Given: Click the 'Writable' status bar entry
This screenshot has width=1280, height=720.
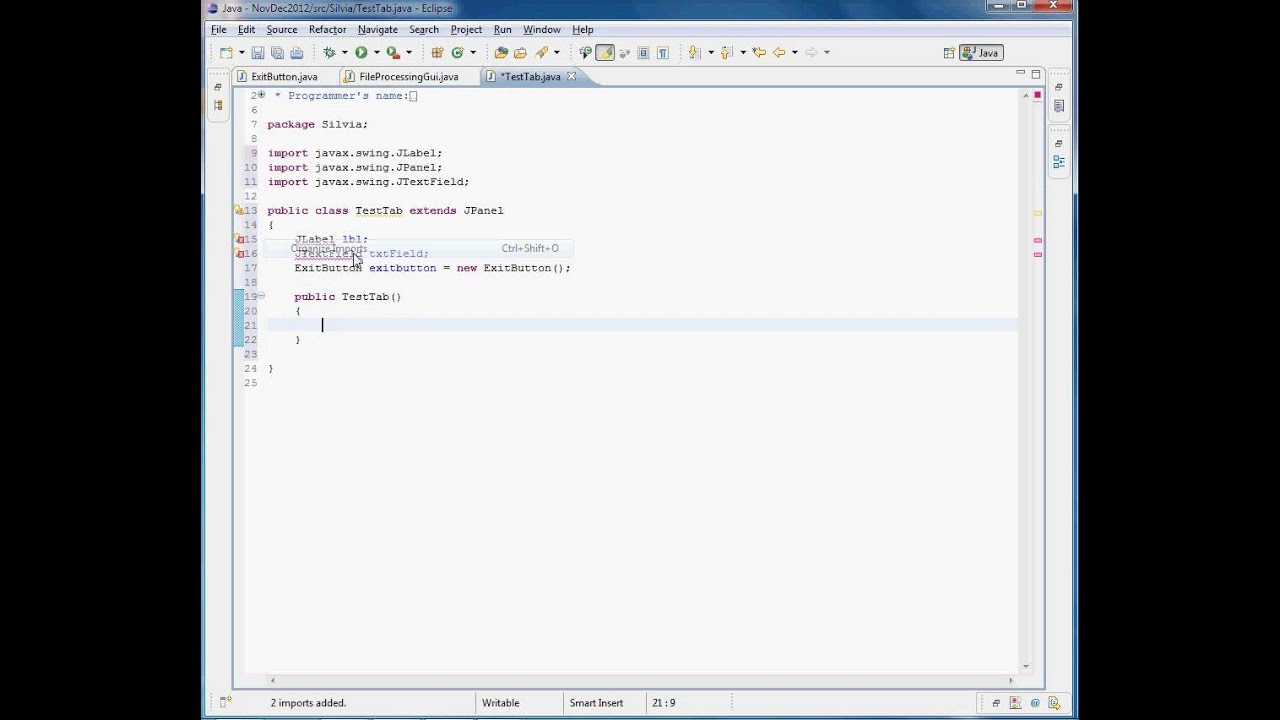Looking at the screenshot, I should click(x=500, y=703).
